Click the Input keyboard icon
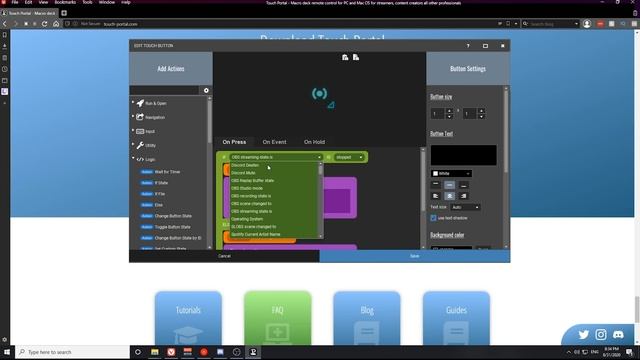Image resolution: width=640 pixels, height=360 pixels. 140,131
